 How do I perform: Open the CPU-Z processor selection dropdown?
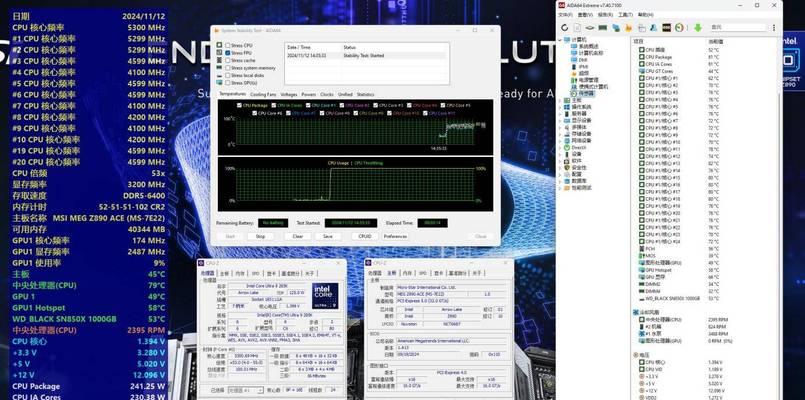pos(246,391)
